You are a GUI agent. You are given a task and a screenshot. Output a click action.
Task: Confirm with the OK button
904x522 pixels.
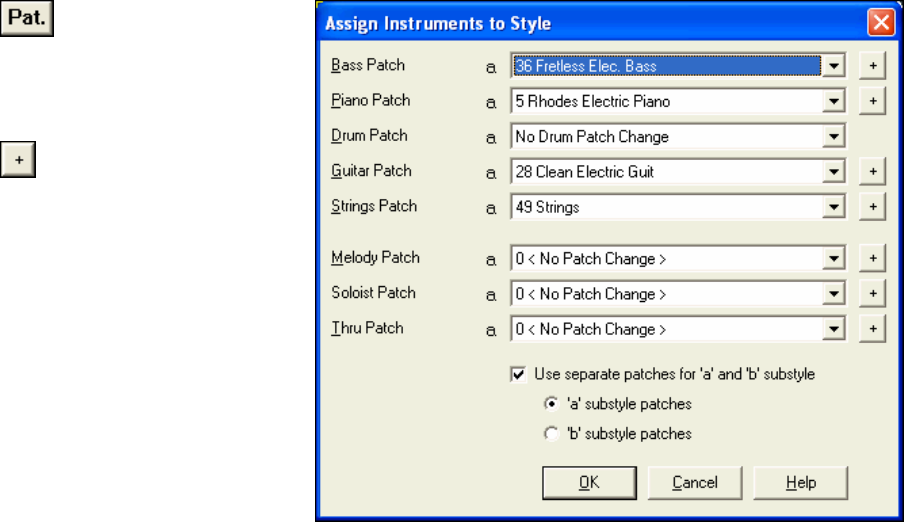click(589, 483)
